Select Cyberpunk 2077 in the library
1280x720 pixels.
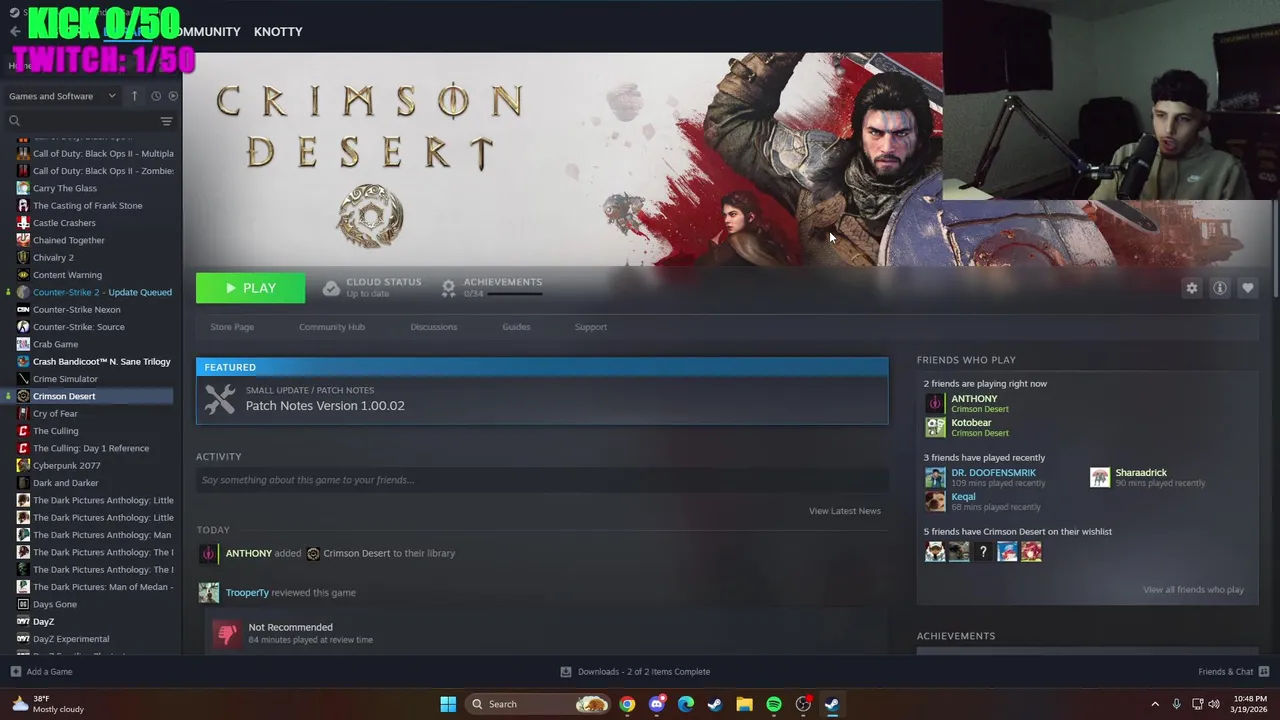pyautogui.click(x=67, y=466)
